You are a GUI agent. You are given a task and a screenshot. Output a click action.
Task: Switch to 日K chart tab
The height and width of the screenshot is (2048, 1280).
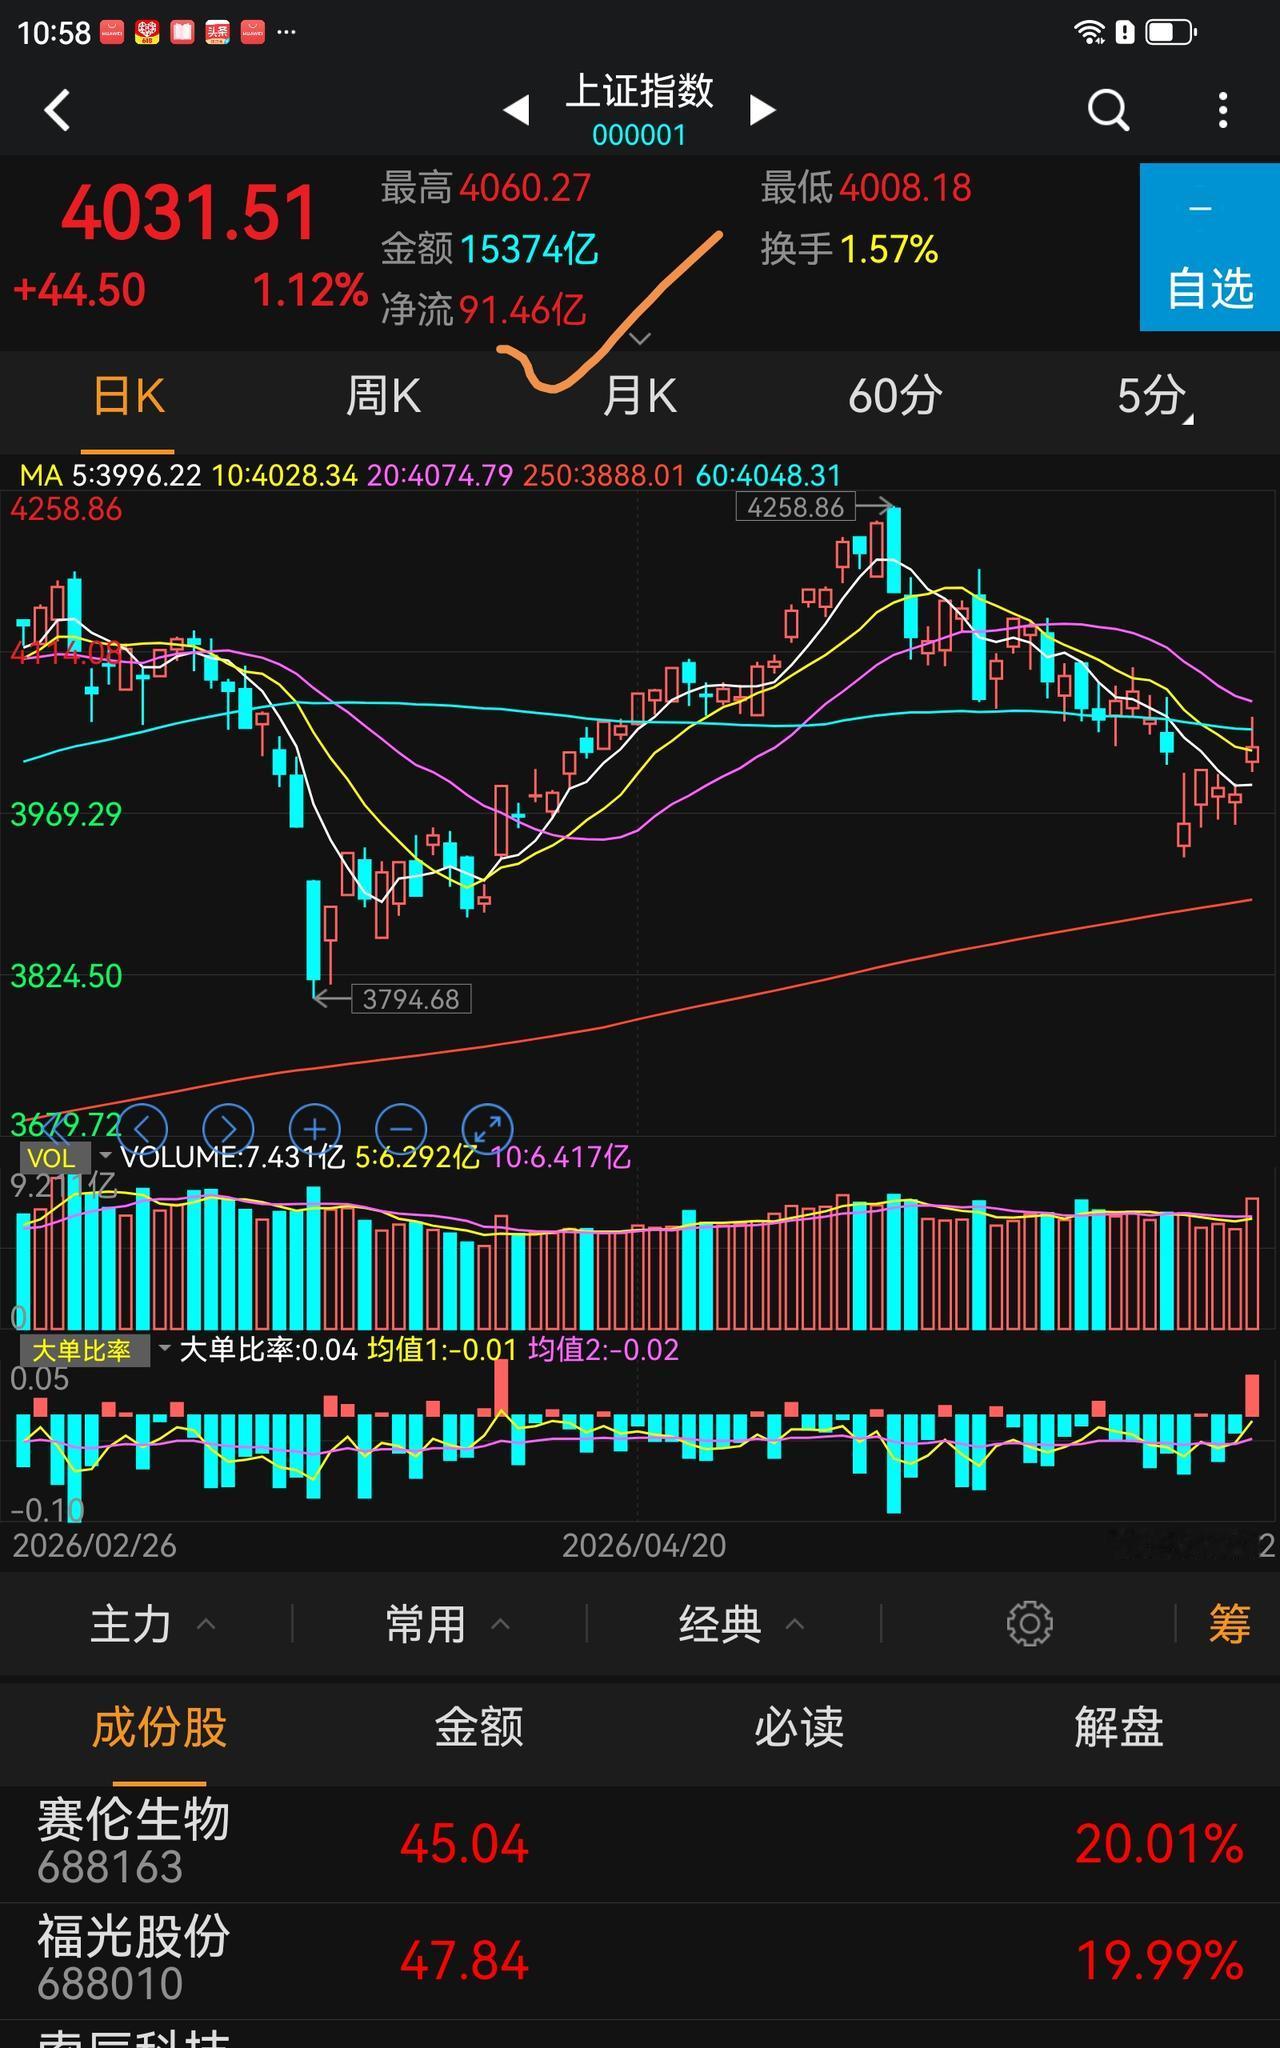point(128,397)
